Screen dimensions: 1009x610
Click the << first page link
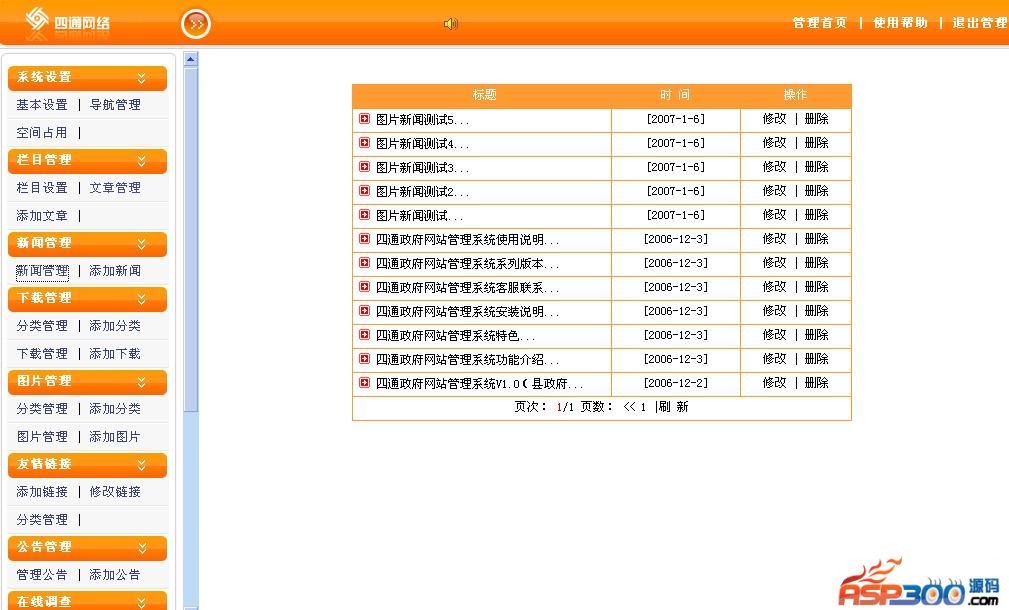(x=629, y=407)
